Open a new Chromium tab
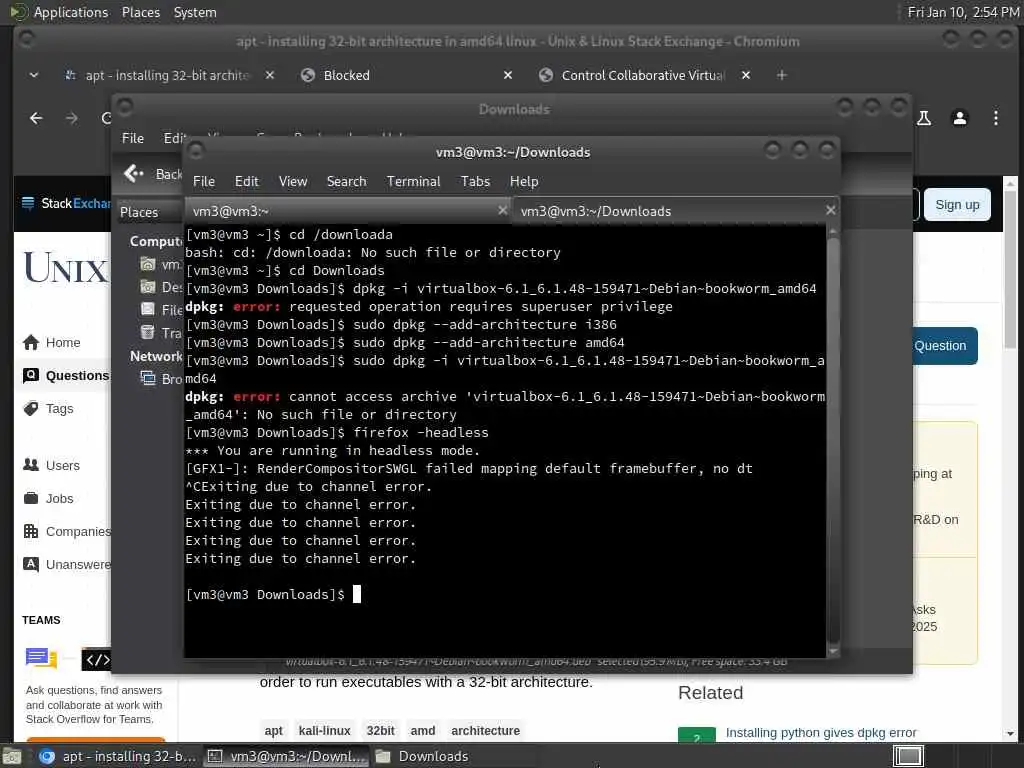Screen dimensions: 1024x768 tap(782, 75)
